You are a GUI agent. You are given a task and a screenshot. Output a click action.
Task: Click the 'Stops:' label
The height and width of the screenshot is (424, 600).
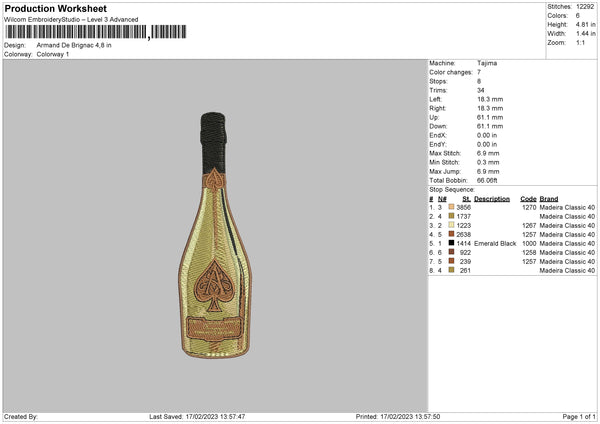point(438,81)
